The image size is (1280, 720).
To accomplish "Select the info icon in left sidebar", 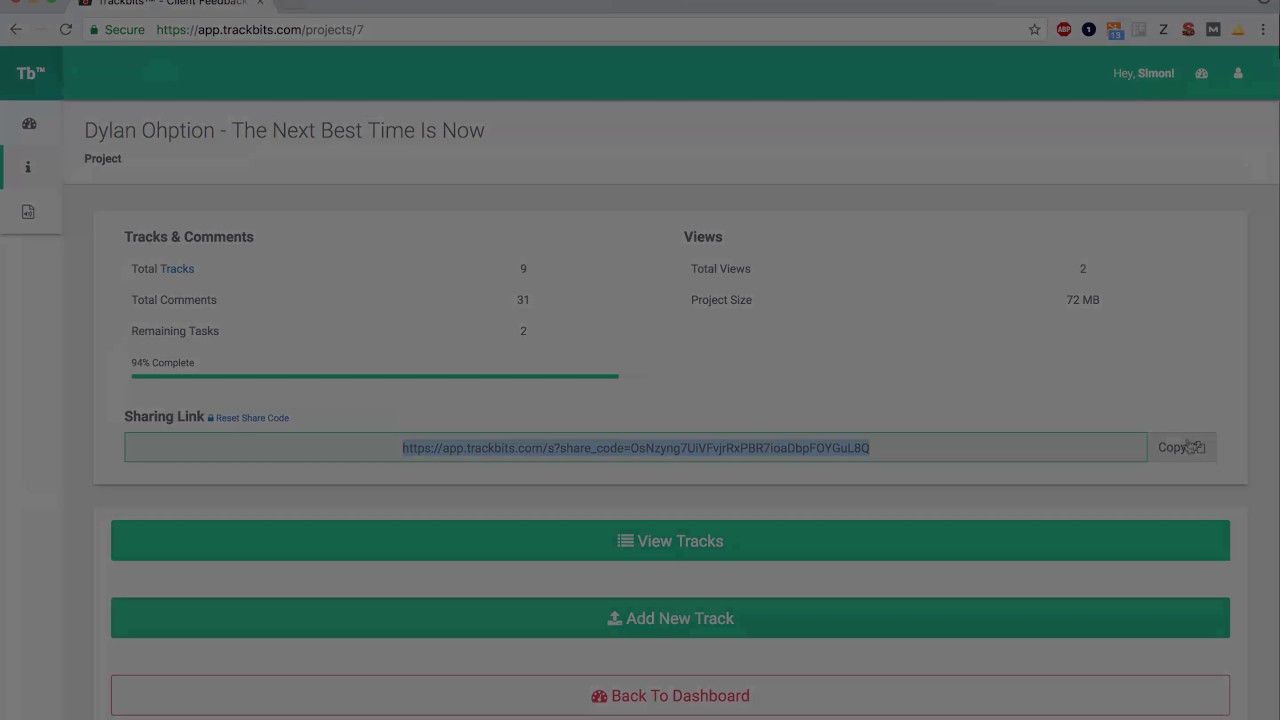I will (28, 167).
